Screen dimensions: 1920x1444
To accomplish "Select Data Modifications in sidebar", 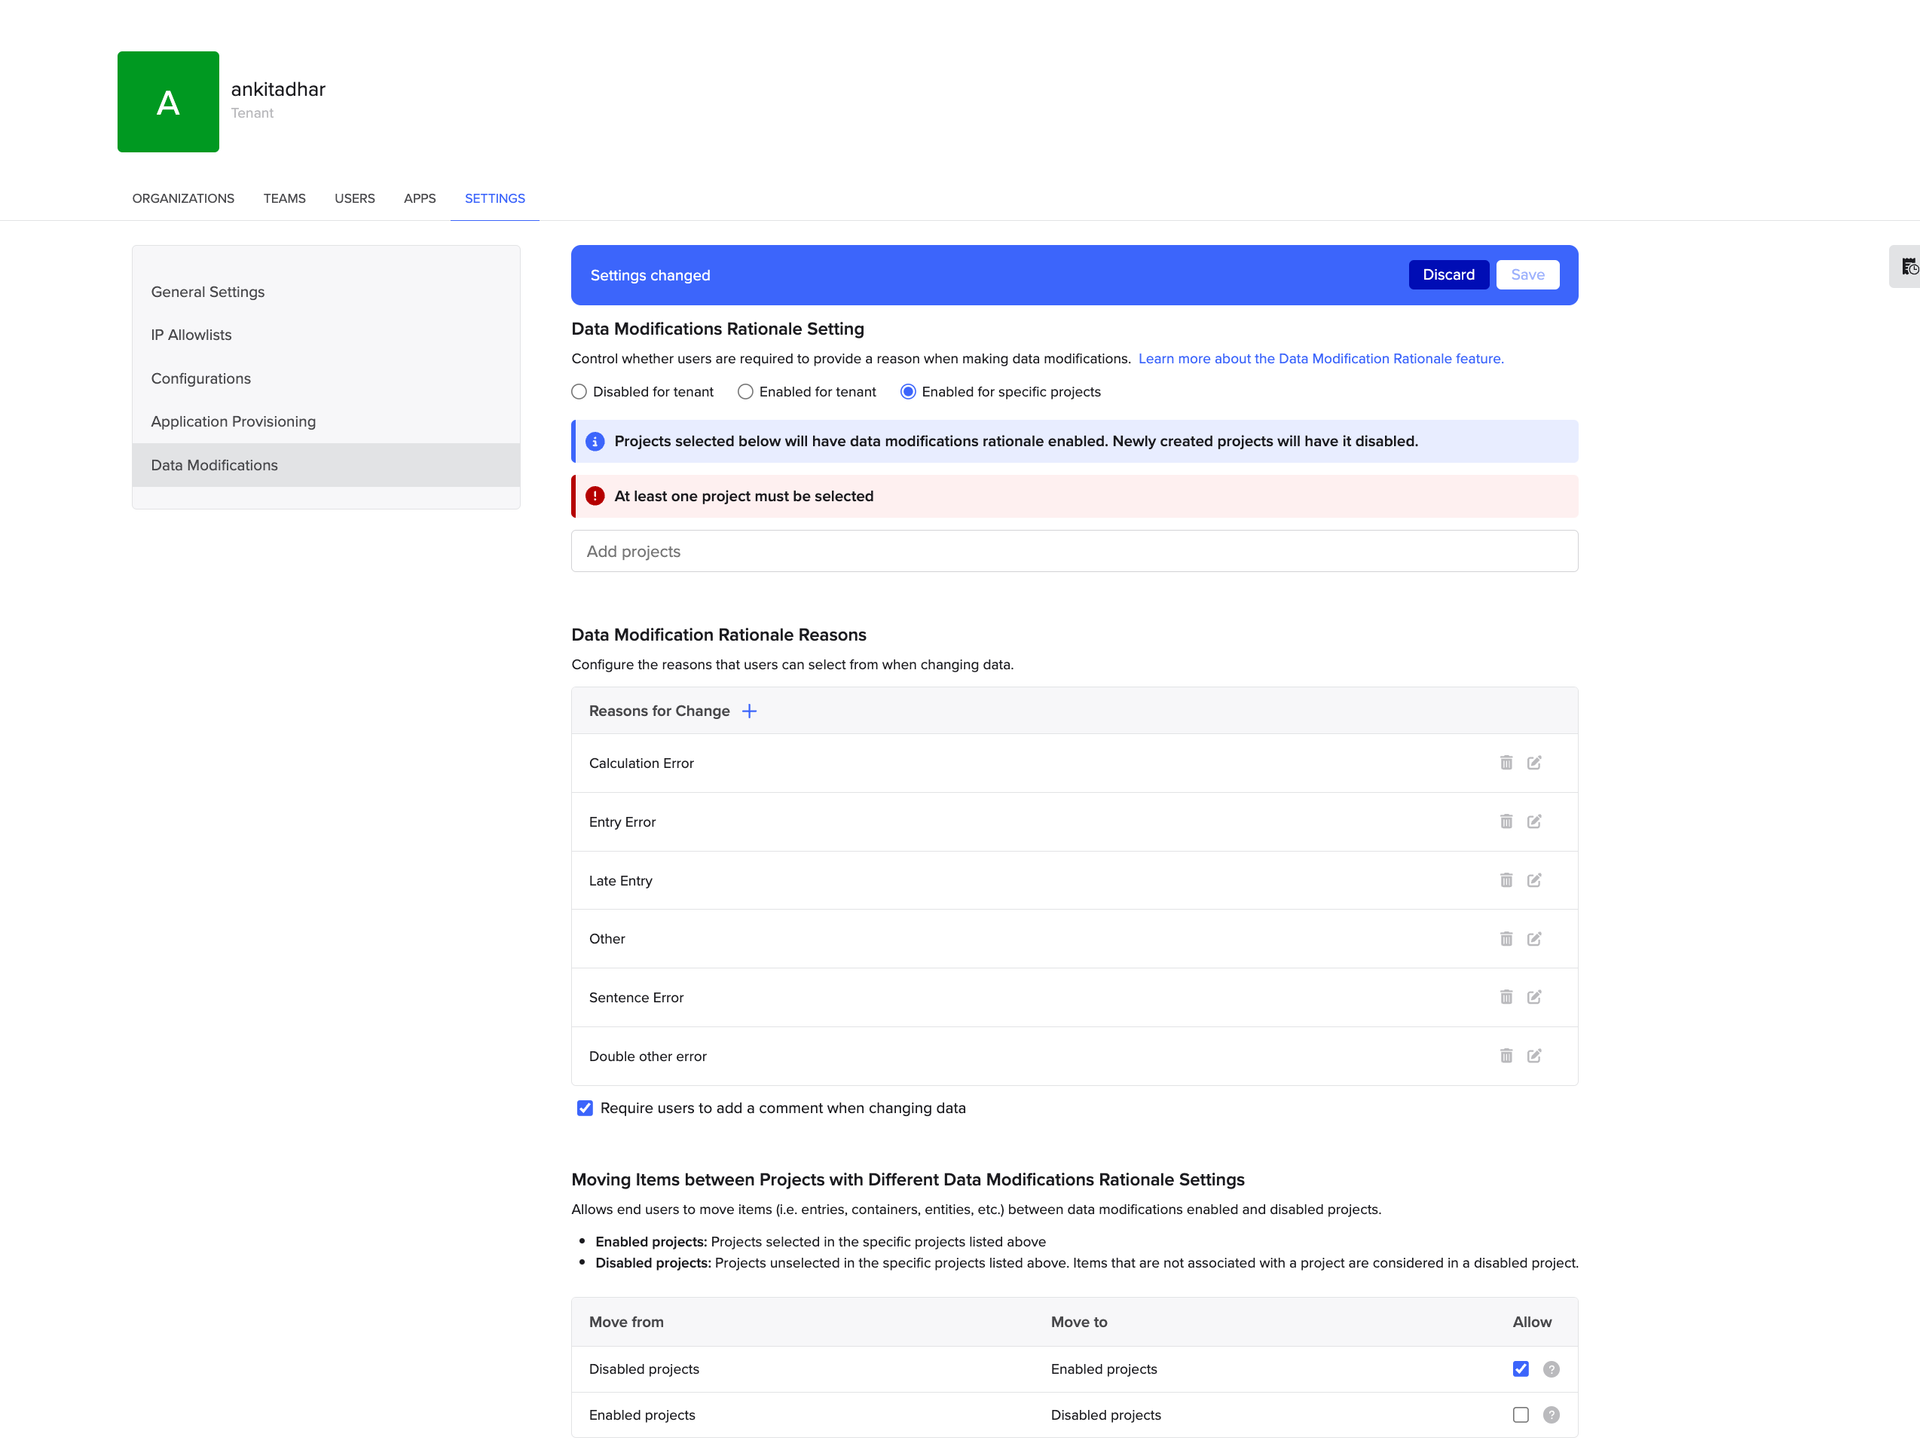I will (326, 465).
